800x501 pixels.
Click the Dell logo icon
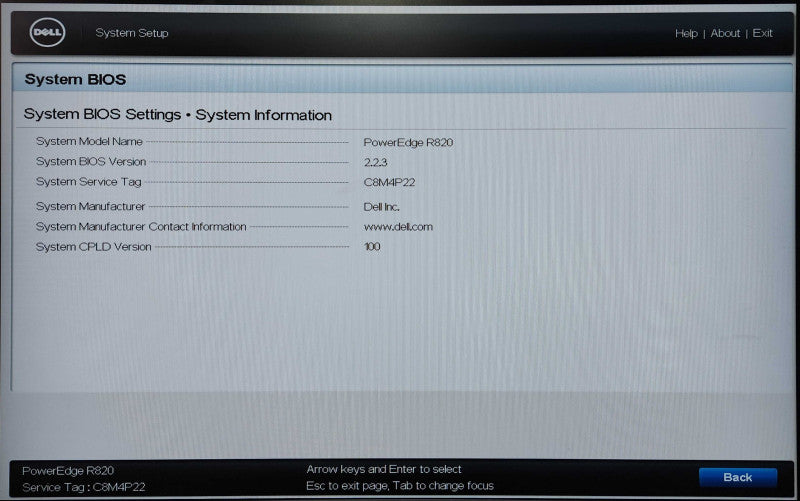47,32
